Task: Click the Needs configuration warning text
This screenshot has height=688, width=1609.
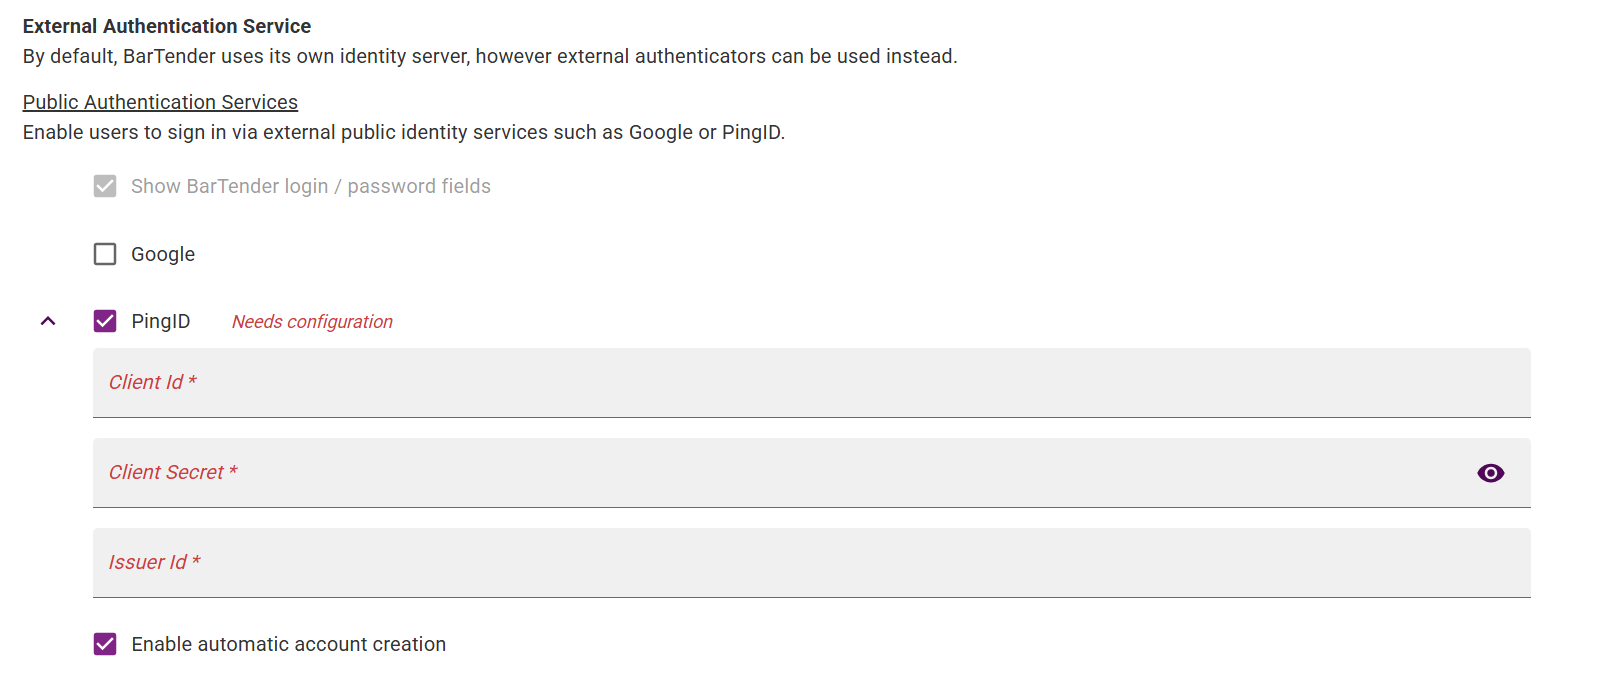Action: [x=312, y=322]
